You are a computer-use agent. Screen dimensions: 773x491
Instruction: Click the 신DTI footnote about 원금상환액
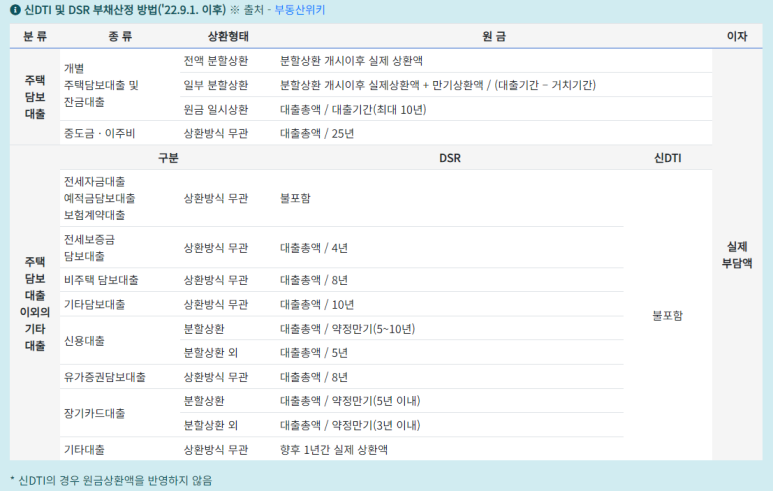point(111,480)
